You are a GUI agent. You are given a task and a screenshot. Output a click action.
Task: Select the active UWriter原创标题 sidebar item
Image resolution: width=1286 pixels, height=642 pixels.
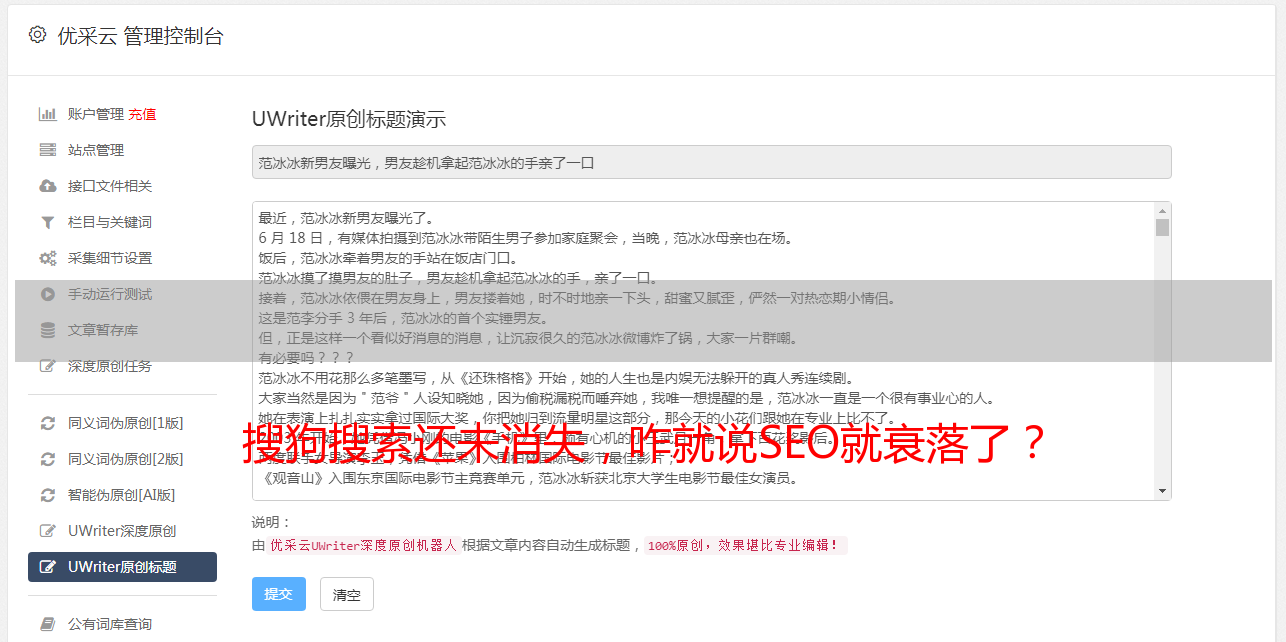tap(122, 567)
